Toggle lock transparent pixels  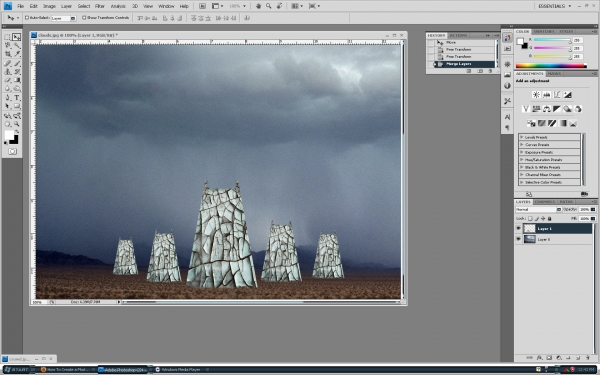[530, 218]
